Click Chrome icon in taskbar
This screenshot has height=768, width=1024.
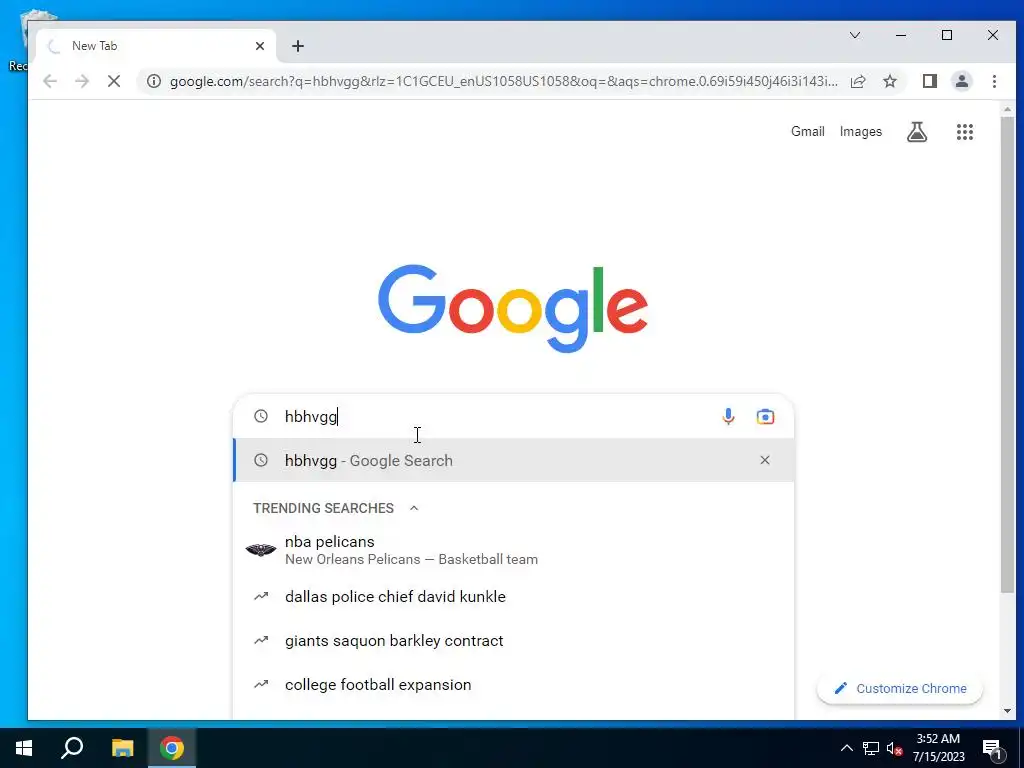[172, 748]
